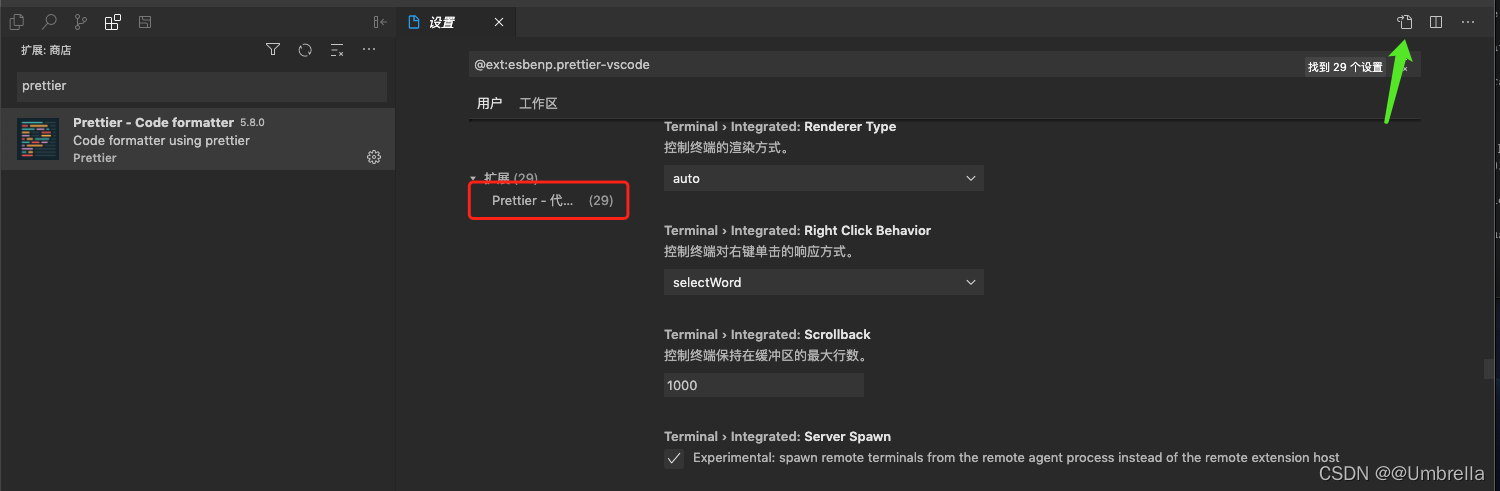Click the Right Click Behavior setting title
The width and height of the screenshot is (1500, 491).
(797, 230)
